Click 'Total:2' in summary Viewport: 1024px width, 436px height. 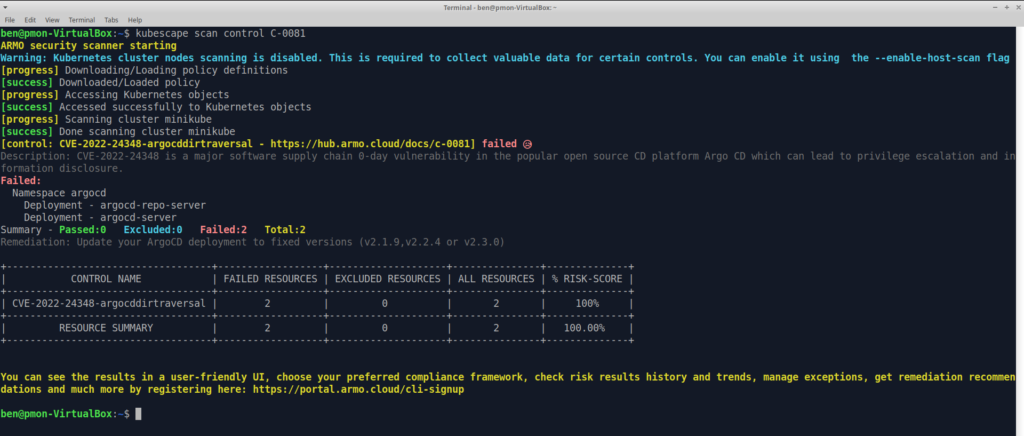(x=285, y=230)
